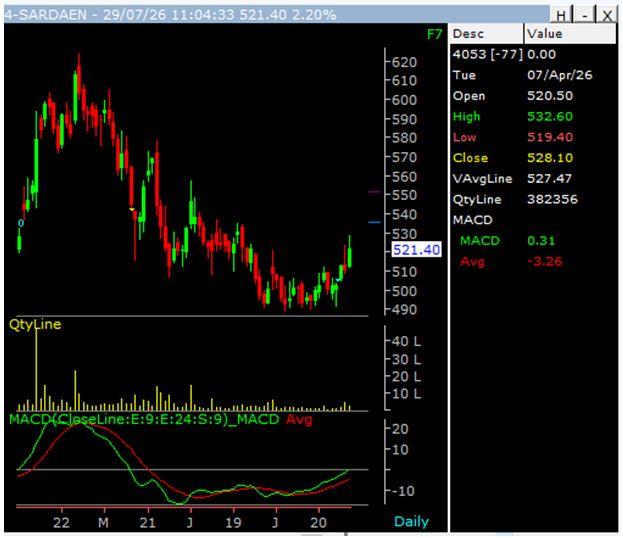The image size is (623, 538).
Task: Click the purple level marker near 550
Action: pyautogui.click(x=374, y=192)
